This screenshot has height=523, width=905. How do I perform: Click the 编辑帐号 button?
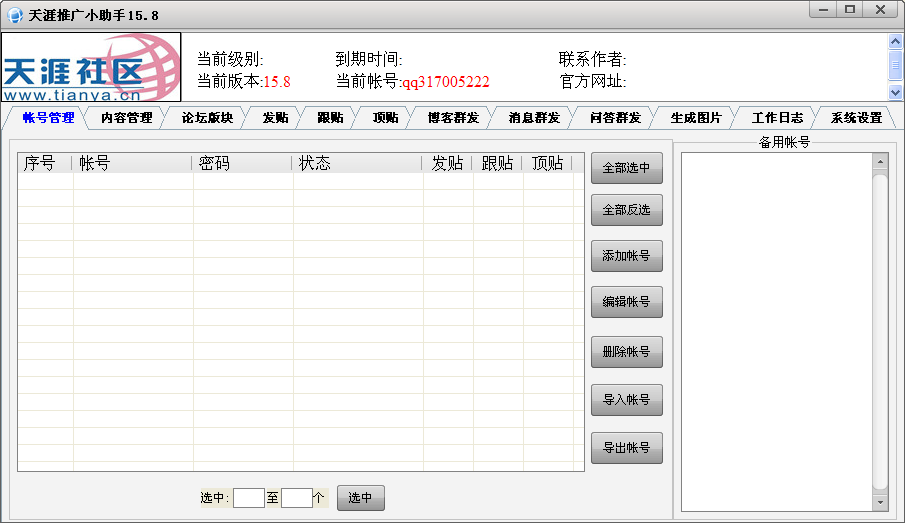(x=627, y=302)
